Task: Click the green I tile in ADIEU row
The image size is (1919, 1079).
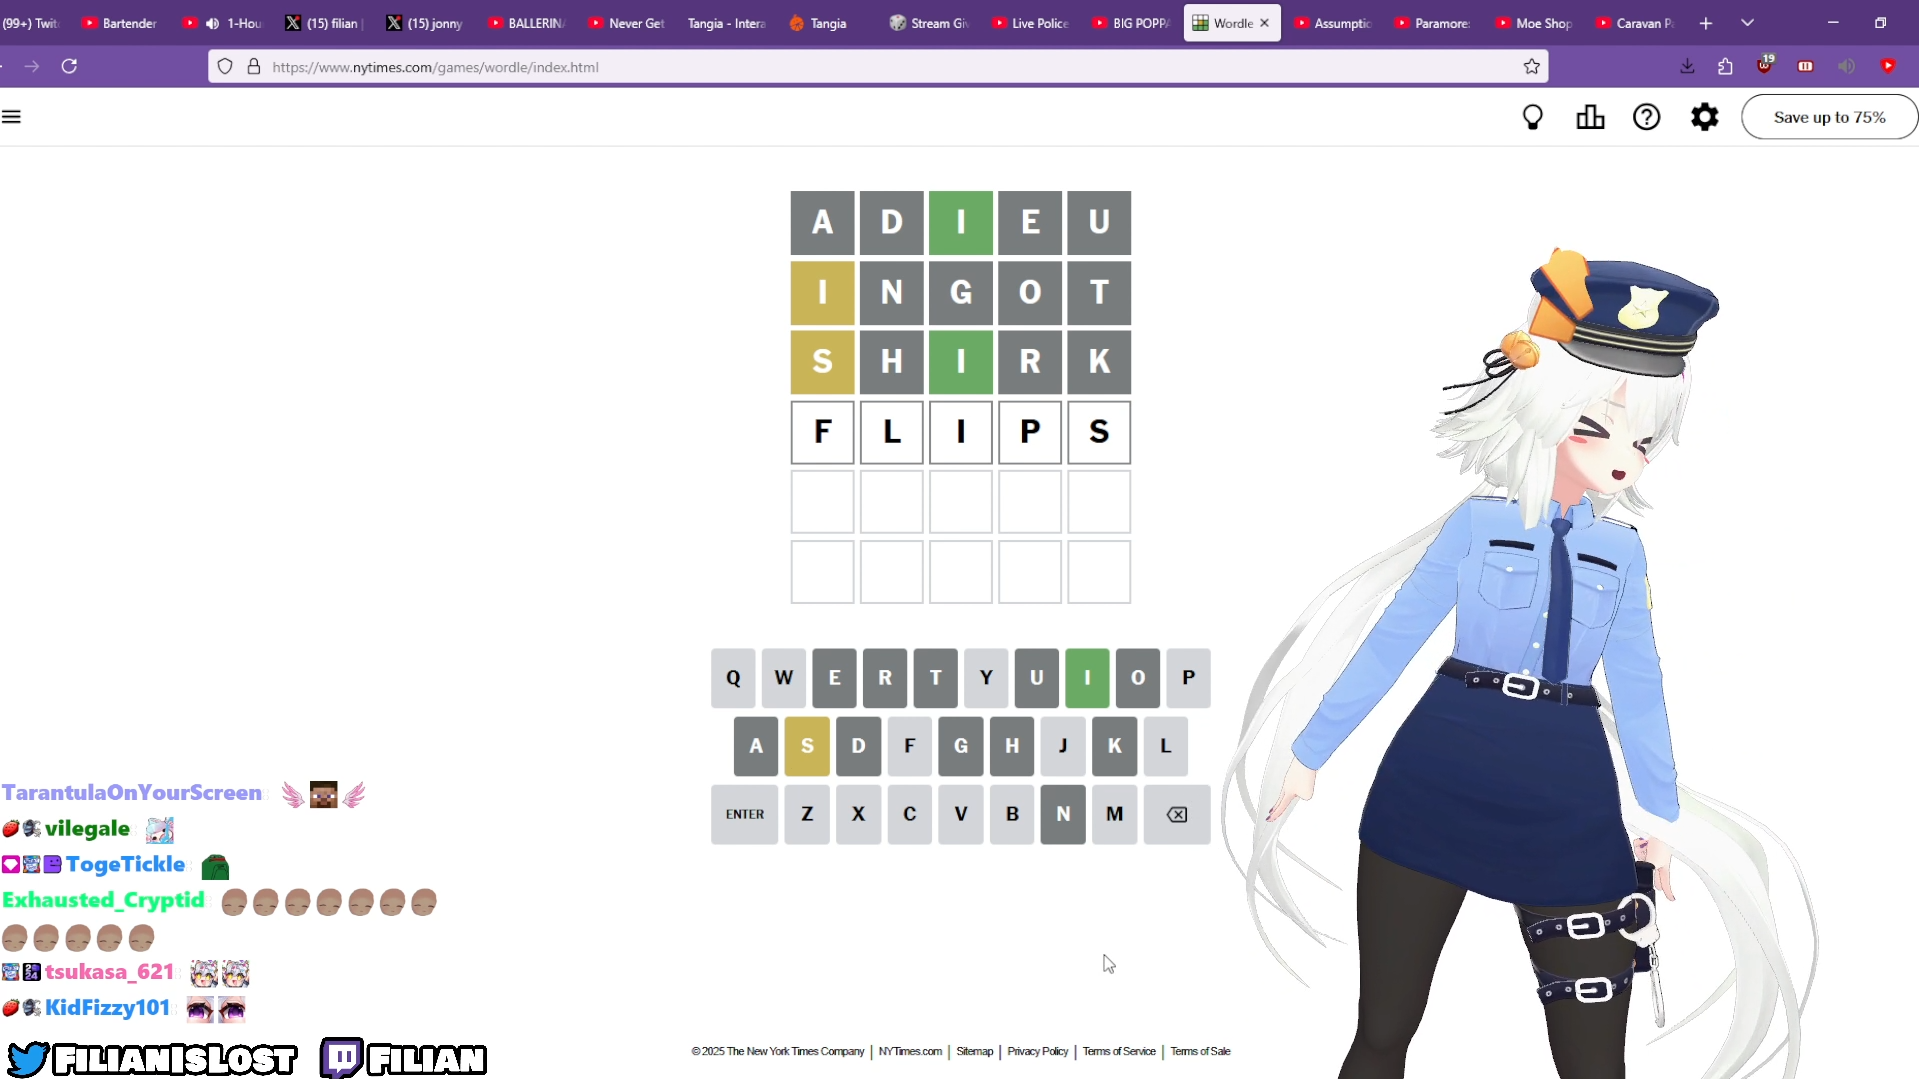Action: tap(960, 222)
